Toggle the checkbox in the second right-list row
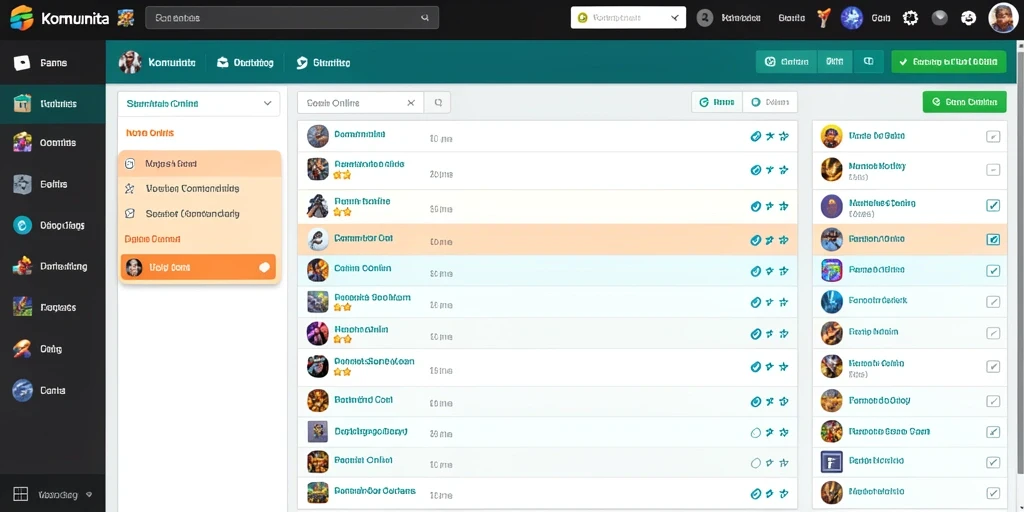 (x=993, y=170)
